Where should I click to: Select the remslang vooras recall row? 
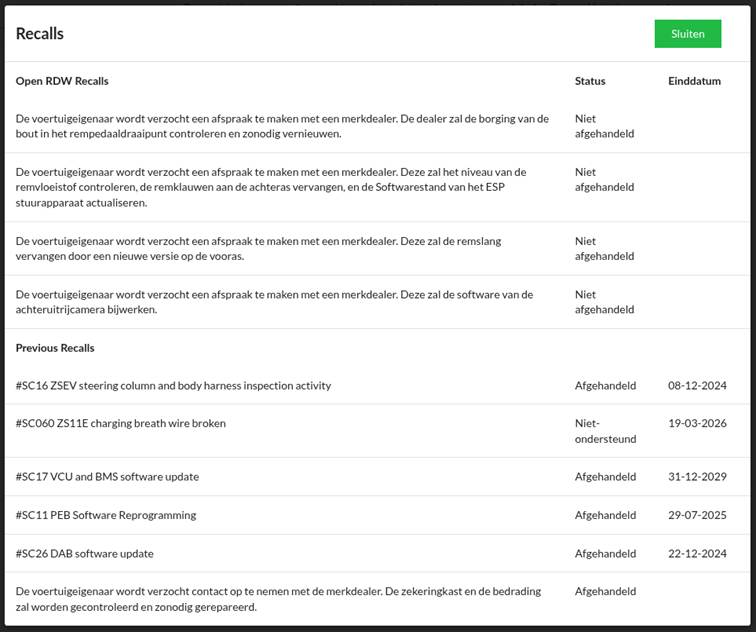[x=378, y=249]
